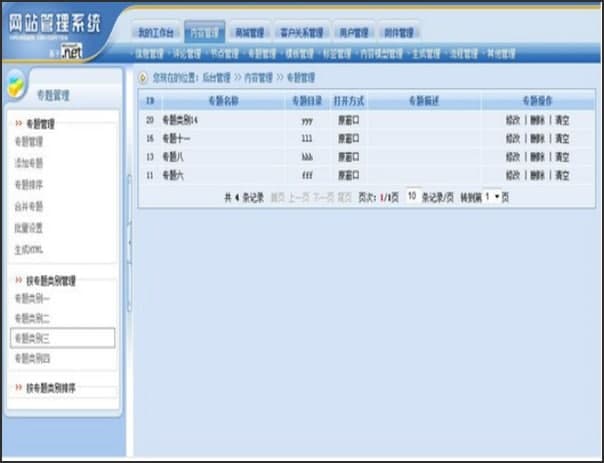
Task: Click 清空 for the 专题八 row
Action: coord(562,157)
